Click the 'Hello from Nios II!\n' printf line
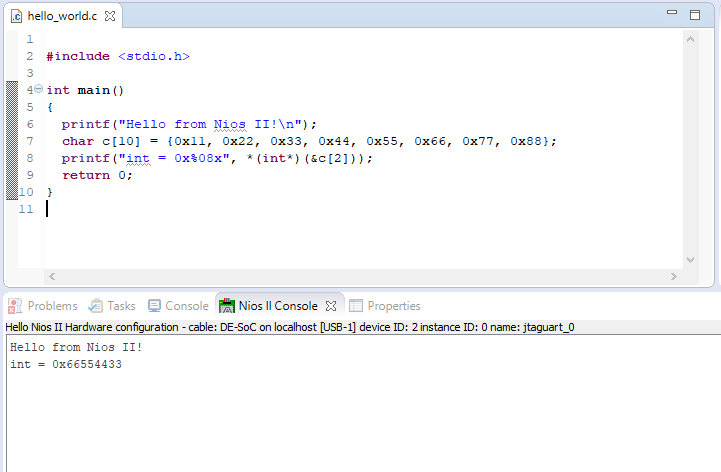 (189, 124)
